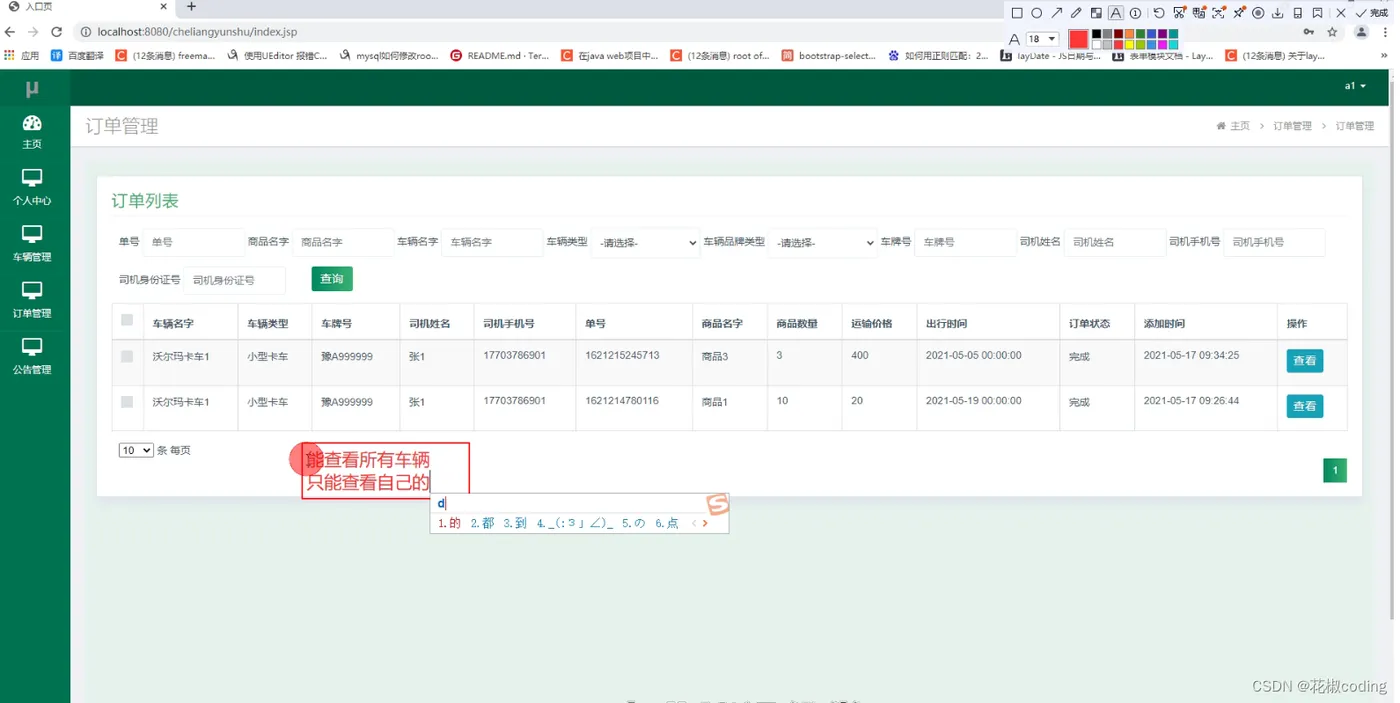Check the row for order 1621215245713
Image resolution: width=1400 pixels, height=703 pixels.
pyautogui.click(x=127, y=356)
